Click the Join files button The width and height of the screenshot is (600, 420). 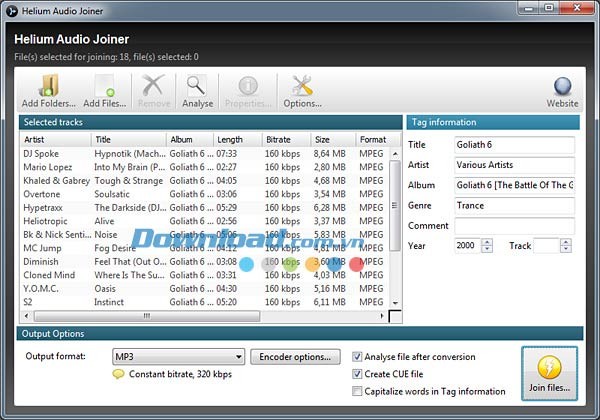(x=549, y=373)
